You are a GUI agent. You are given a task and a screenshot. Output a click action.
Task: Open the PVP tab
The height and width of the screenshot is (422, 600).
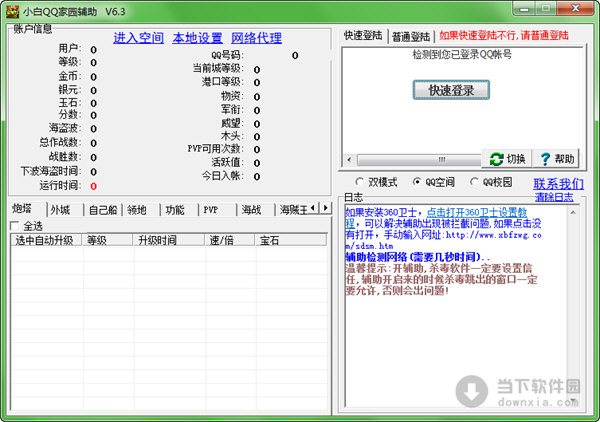point(217,210)
